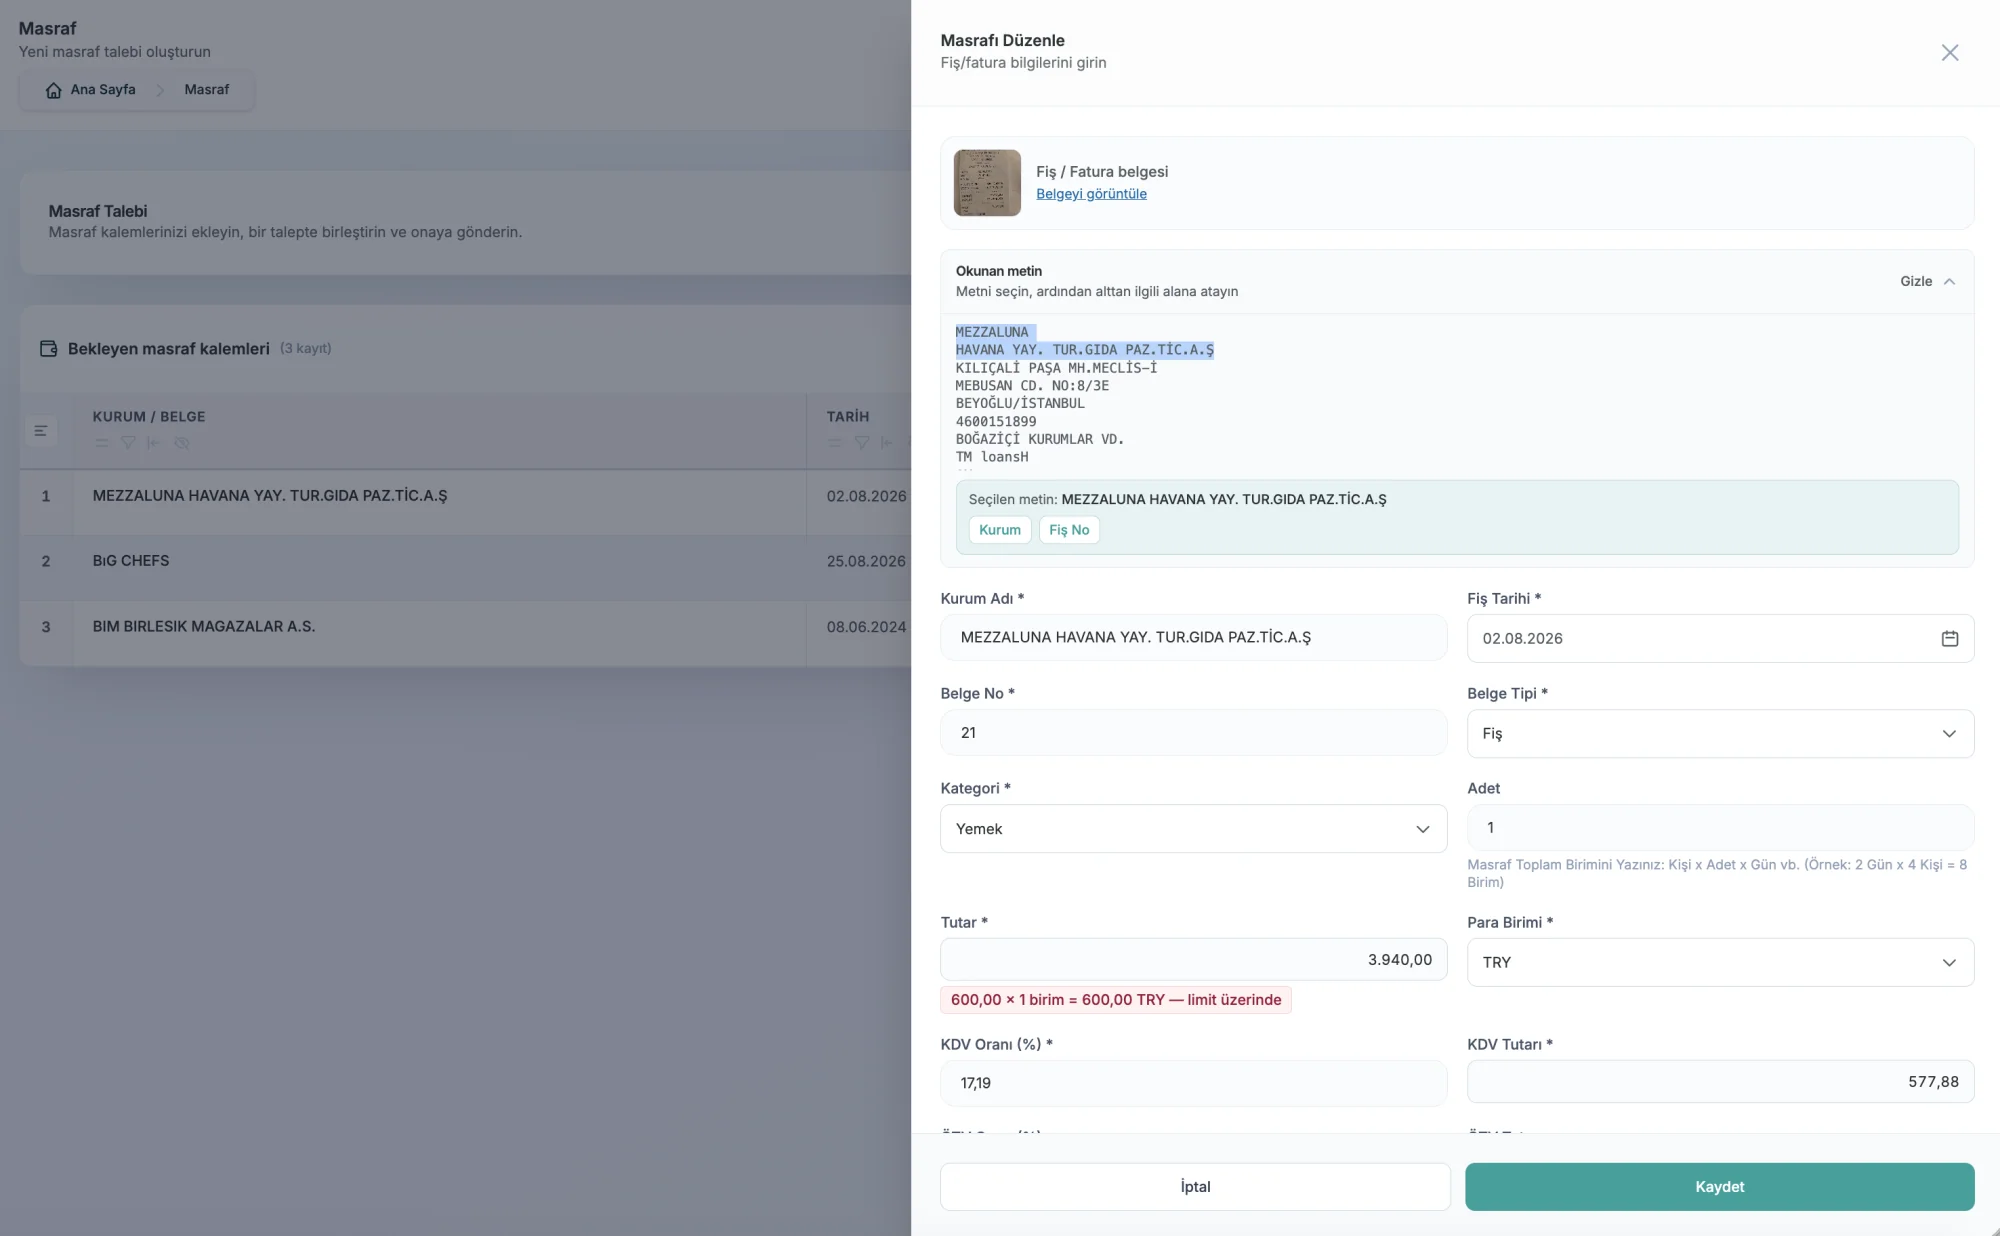Click the sort icon under TARİH
Viewport: 2000px width, 1236px height.
[835, 443]
